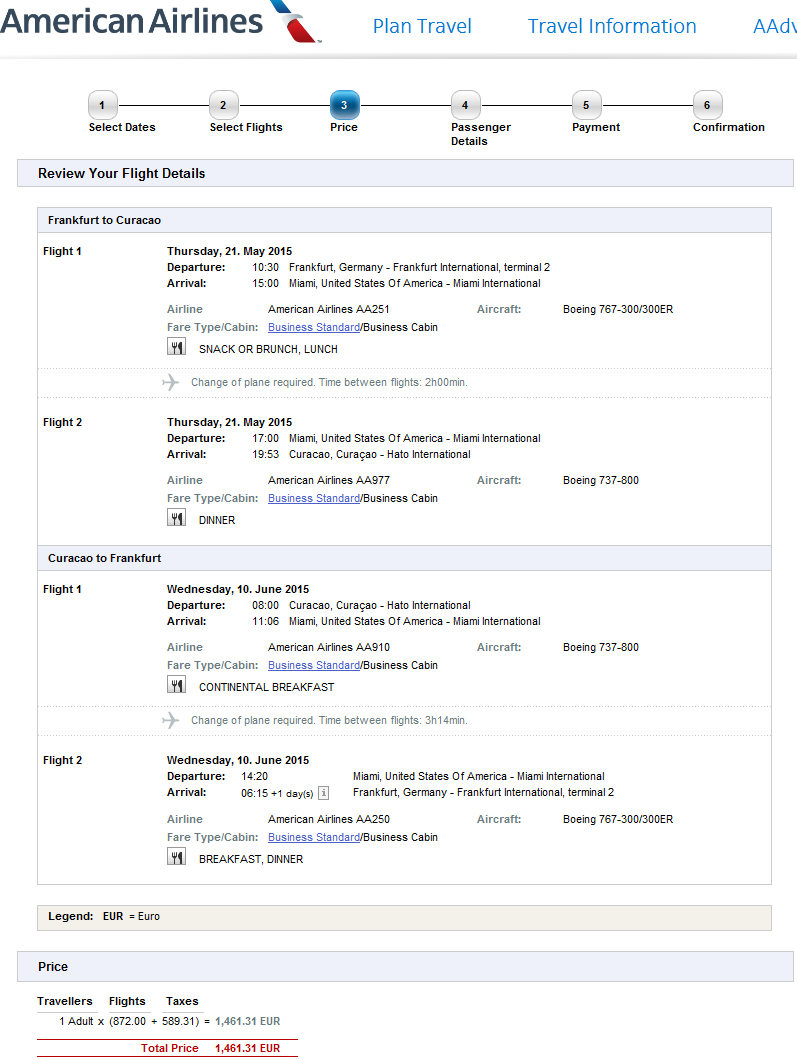Open Business Standard fare details for flight AA251

coord(314,327)
